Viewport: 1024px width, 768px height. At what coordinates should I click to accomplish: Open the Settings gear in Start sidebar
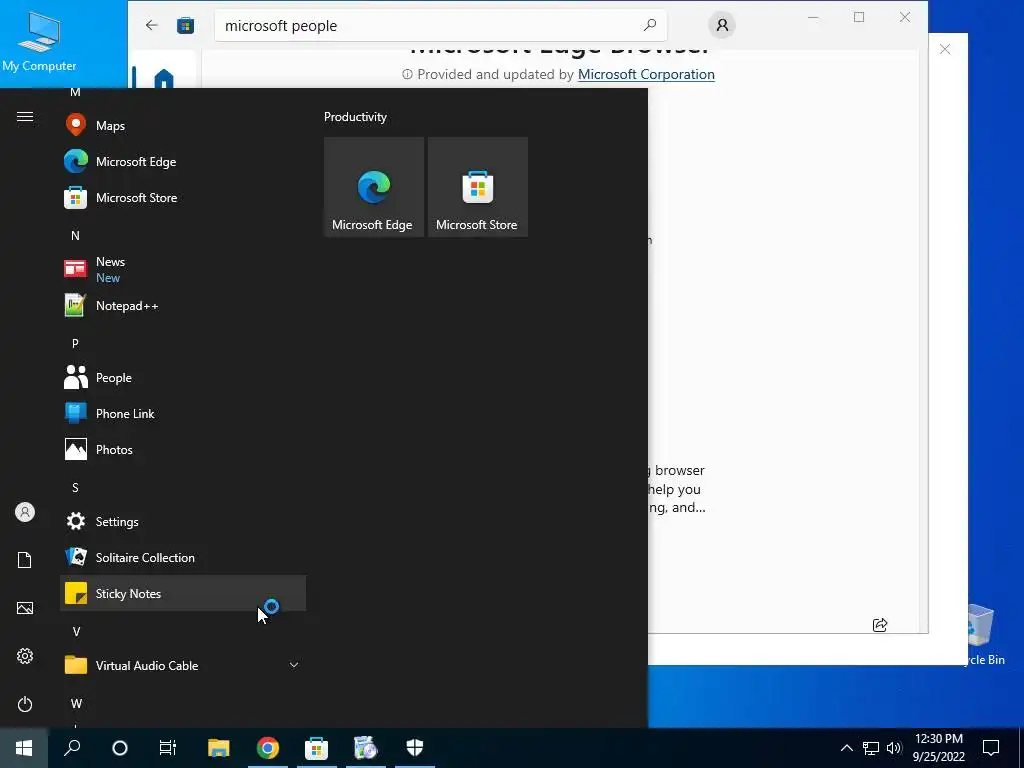pos(25,656)
